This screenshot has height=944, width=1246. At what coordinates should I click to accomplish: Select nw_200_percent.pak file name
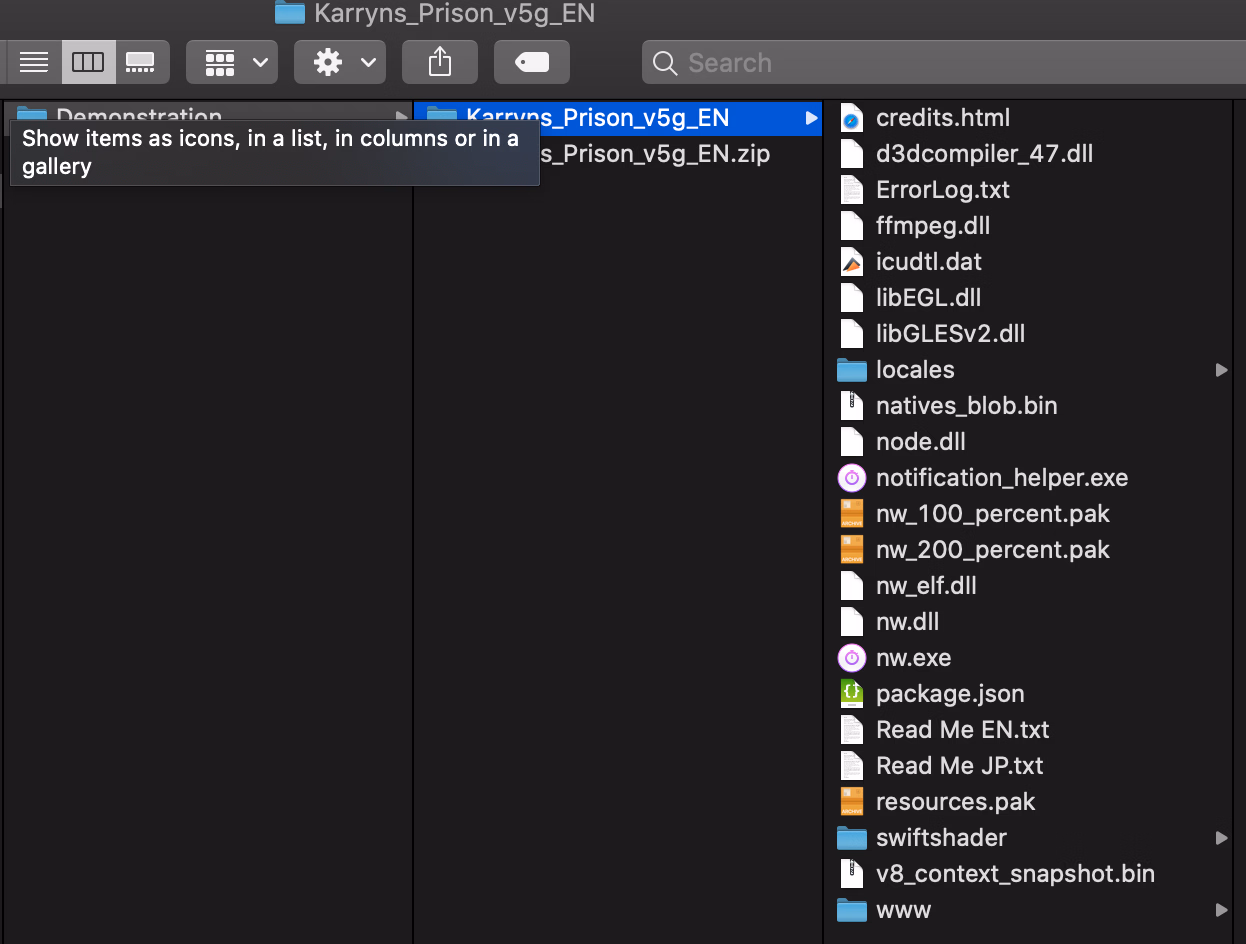pyautogui.click(x=993, y=550)
